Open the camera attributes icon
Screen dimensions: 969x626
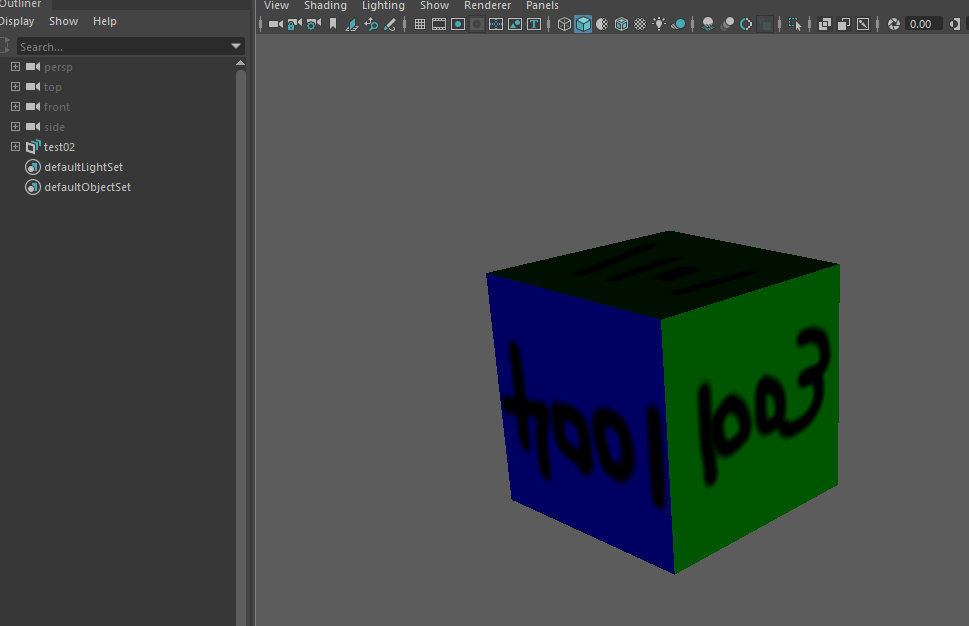(312, 24)
